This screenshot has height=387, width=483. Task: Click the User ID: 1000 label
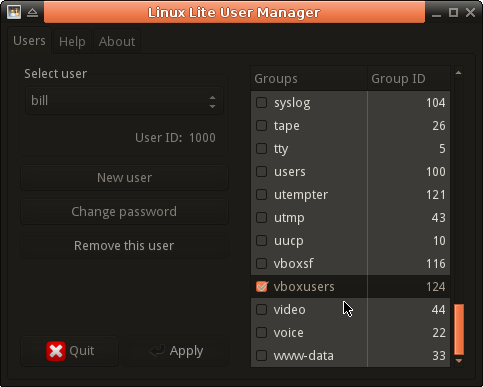coord(175,138)
